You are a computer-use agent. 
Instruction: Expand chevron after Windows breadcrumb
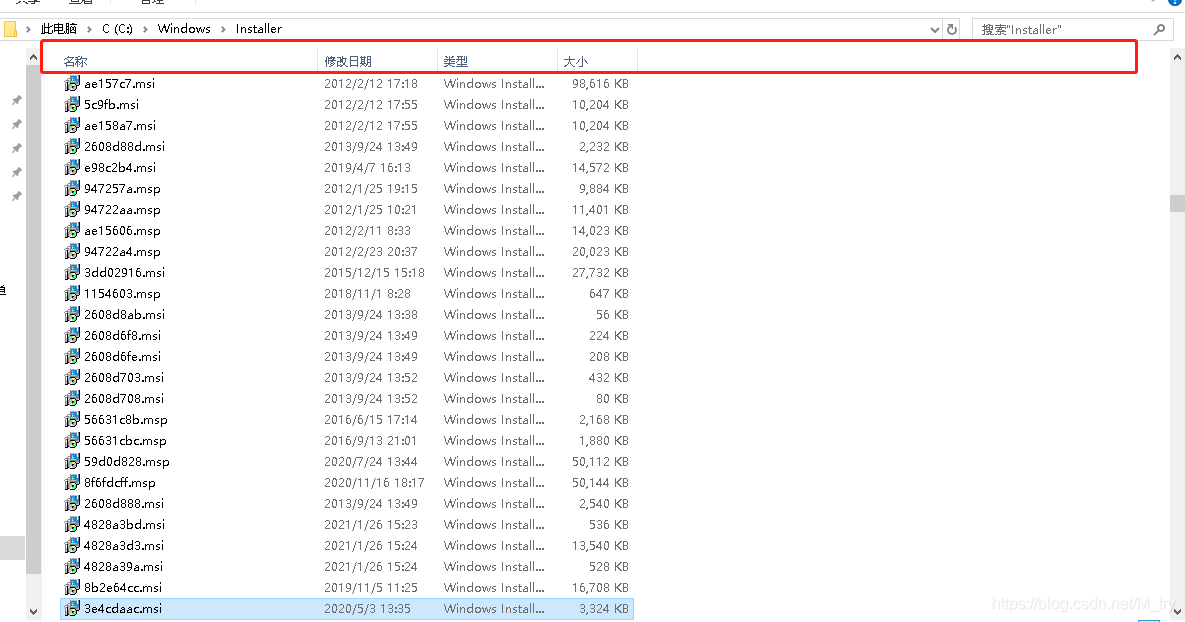[223, 29]
